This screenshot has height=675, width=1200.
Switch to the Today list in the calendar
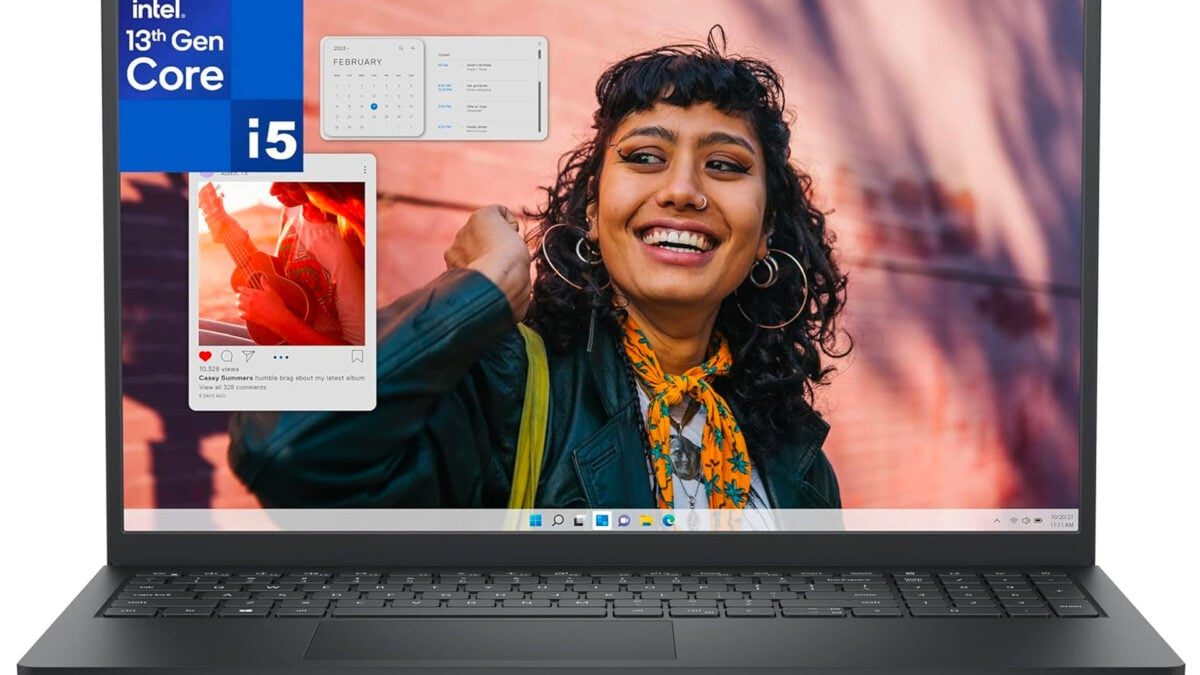coord(444,54)
